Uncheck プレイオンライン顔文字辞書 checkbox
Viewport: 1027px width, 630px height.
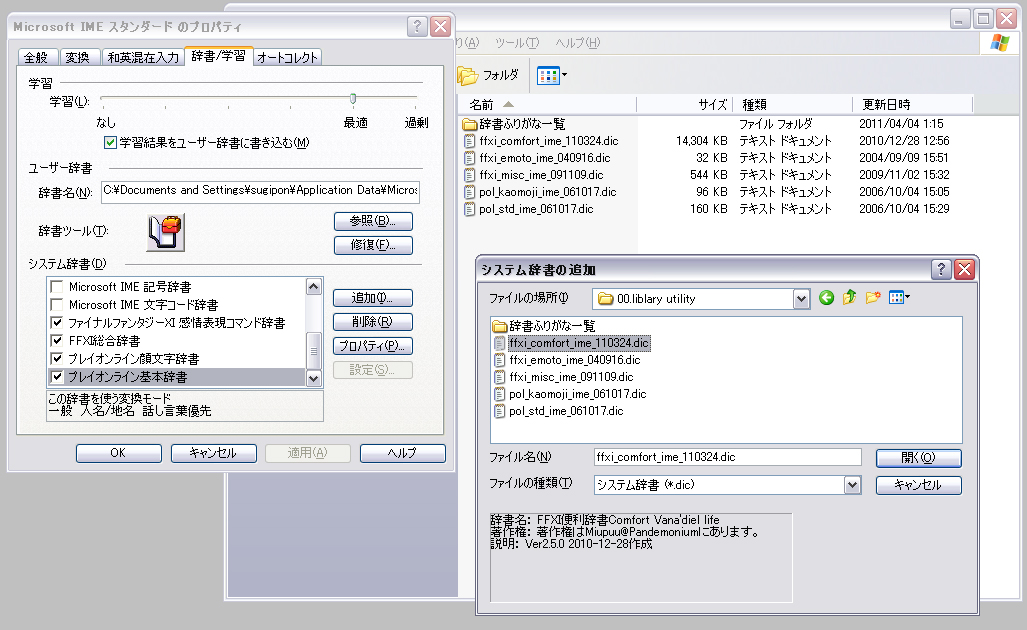tap(57, 359)
